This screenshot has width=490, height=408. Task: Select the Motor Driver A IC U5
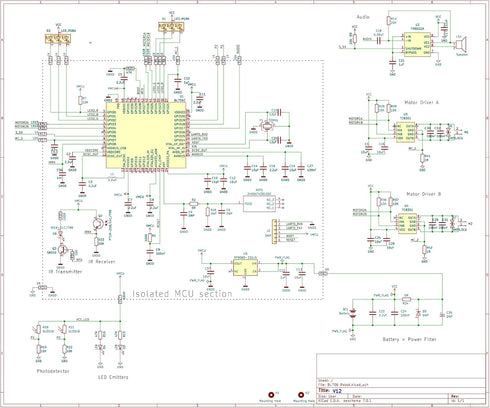[x=405, y=132]
